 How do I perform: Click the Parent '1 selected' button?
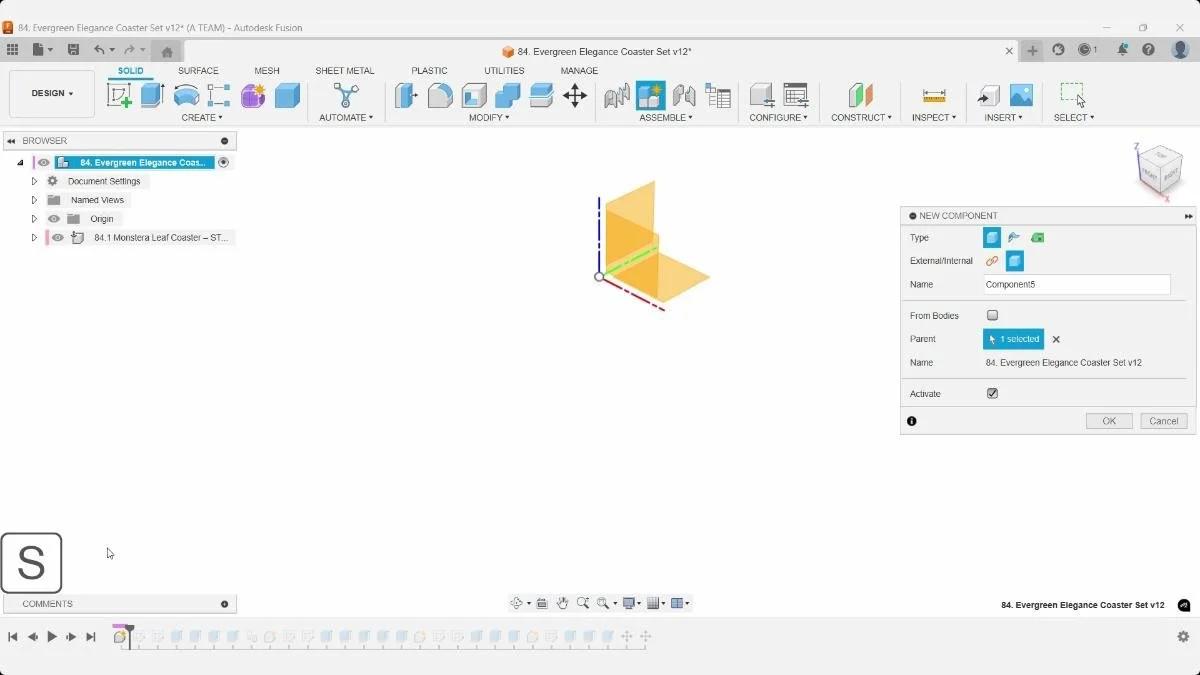(x=1013, y=339)
